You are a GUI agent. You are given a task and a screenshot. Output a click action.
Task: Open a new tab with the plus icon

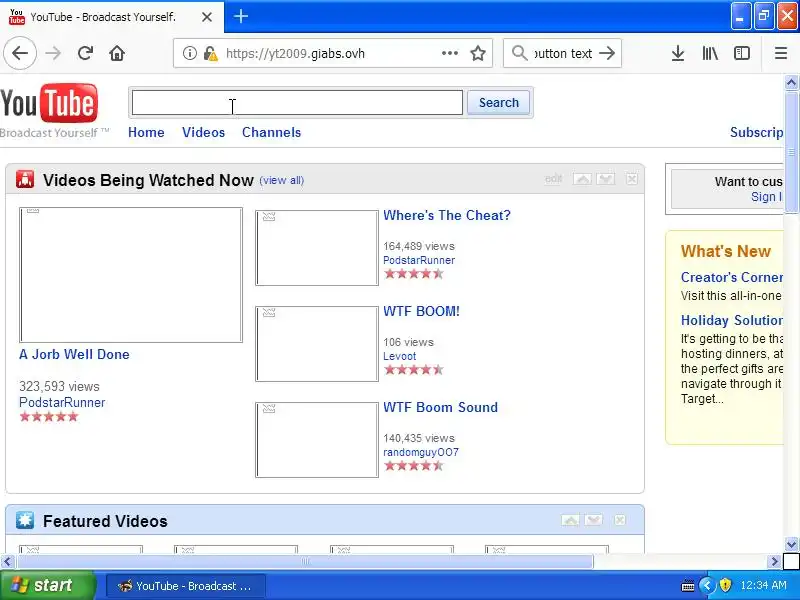pos(241,16)
